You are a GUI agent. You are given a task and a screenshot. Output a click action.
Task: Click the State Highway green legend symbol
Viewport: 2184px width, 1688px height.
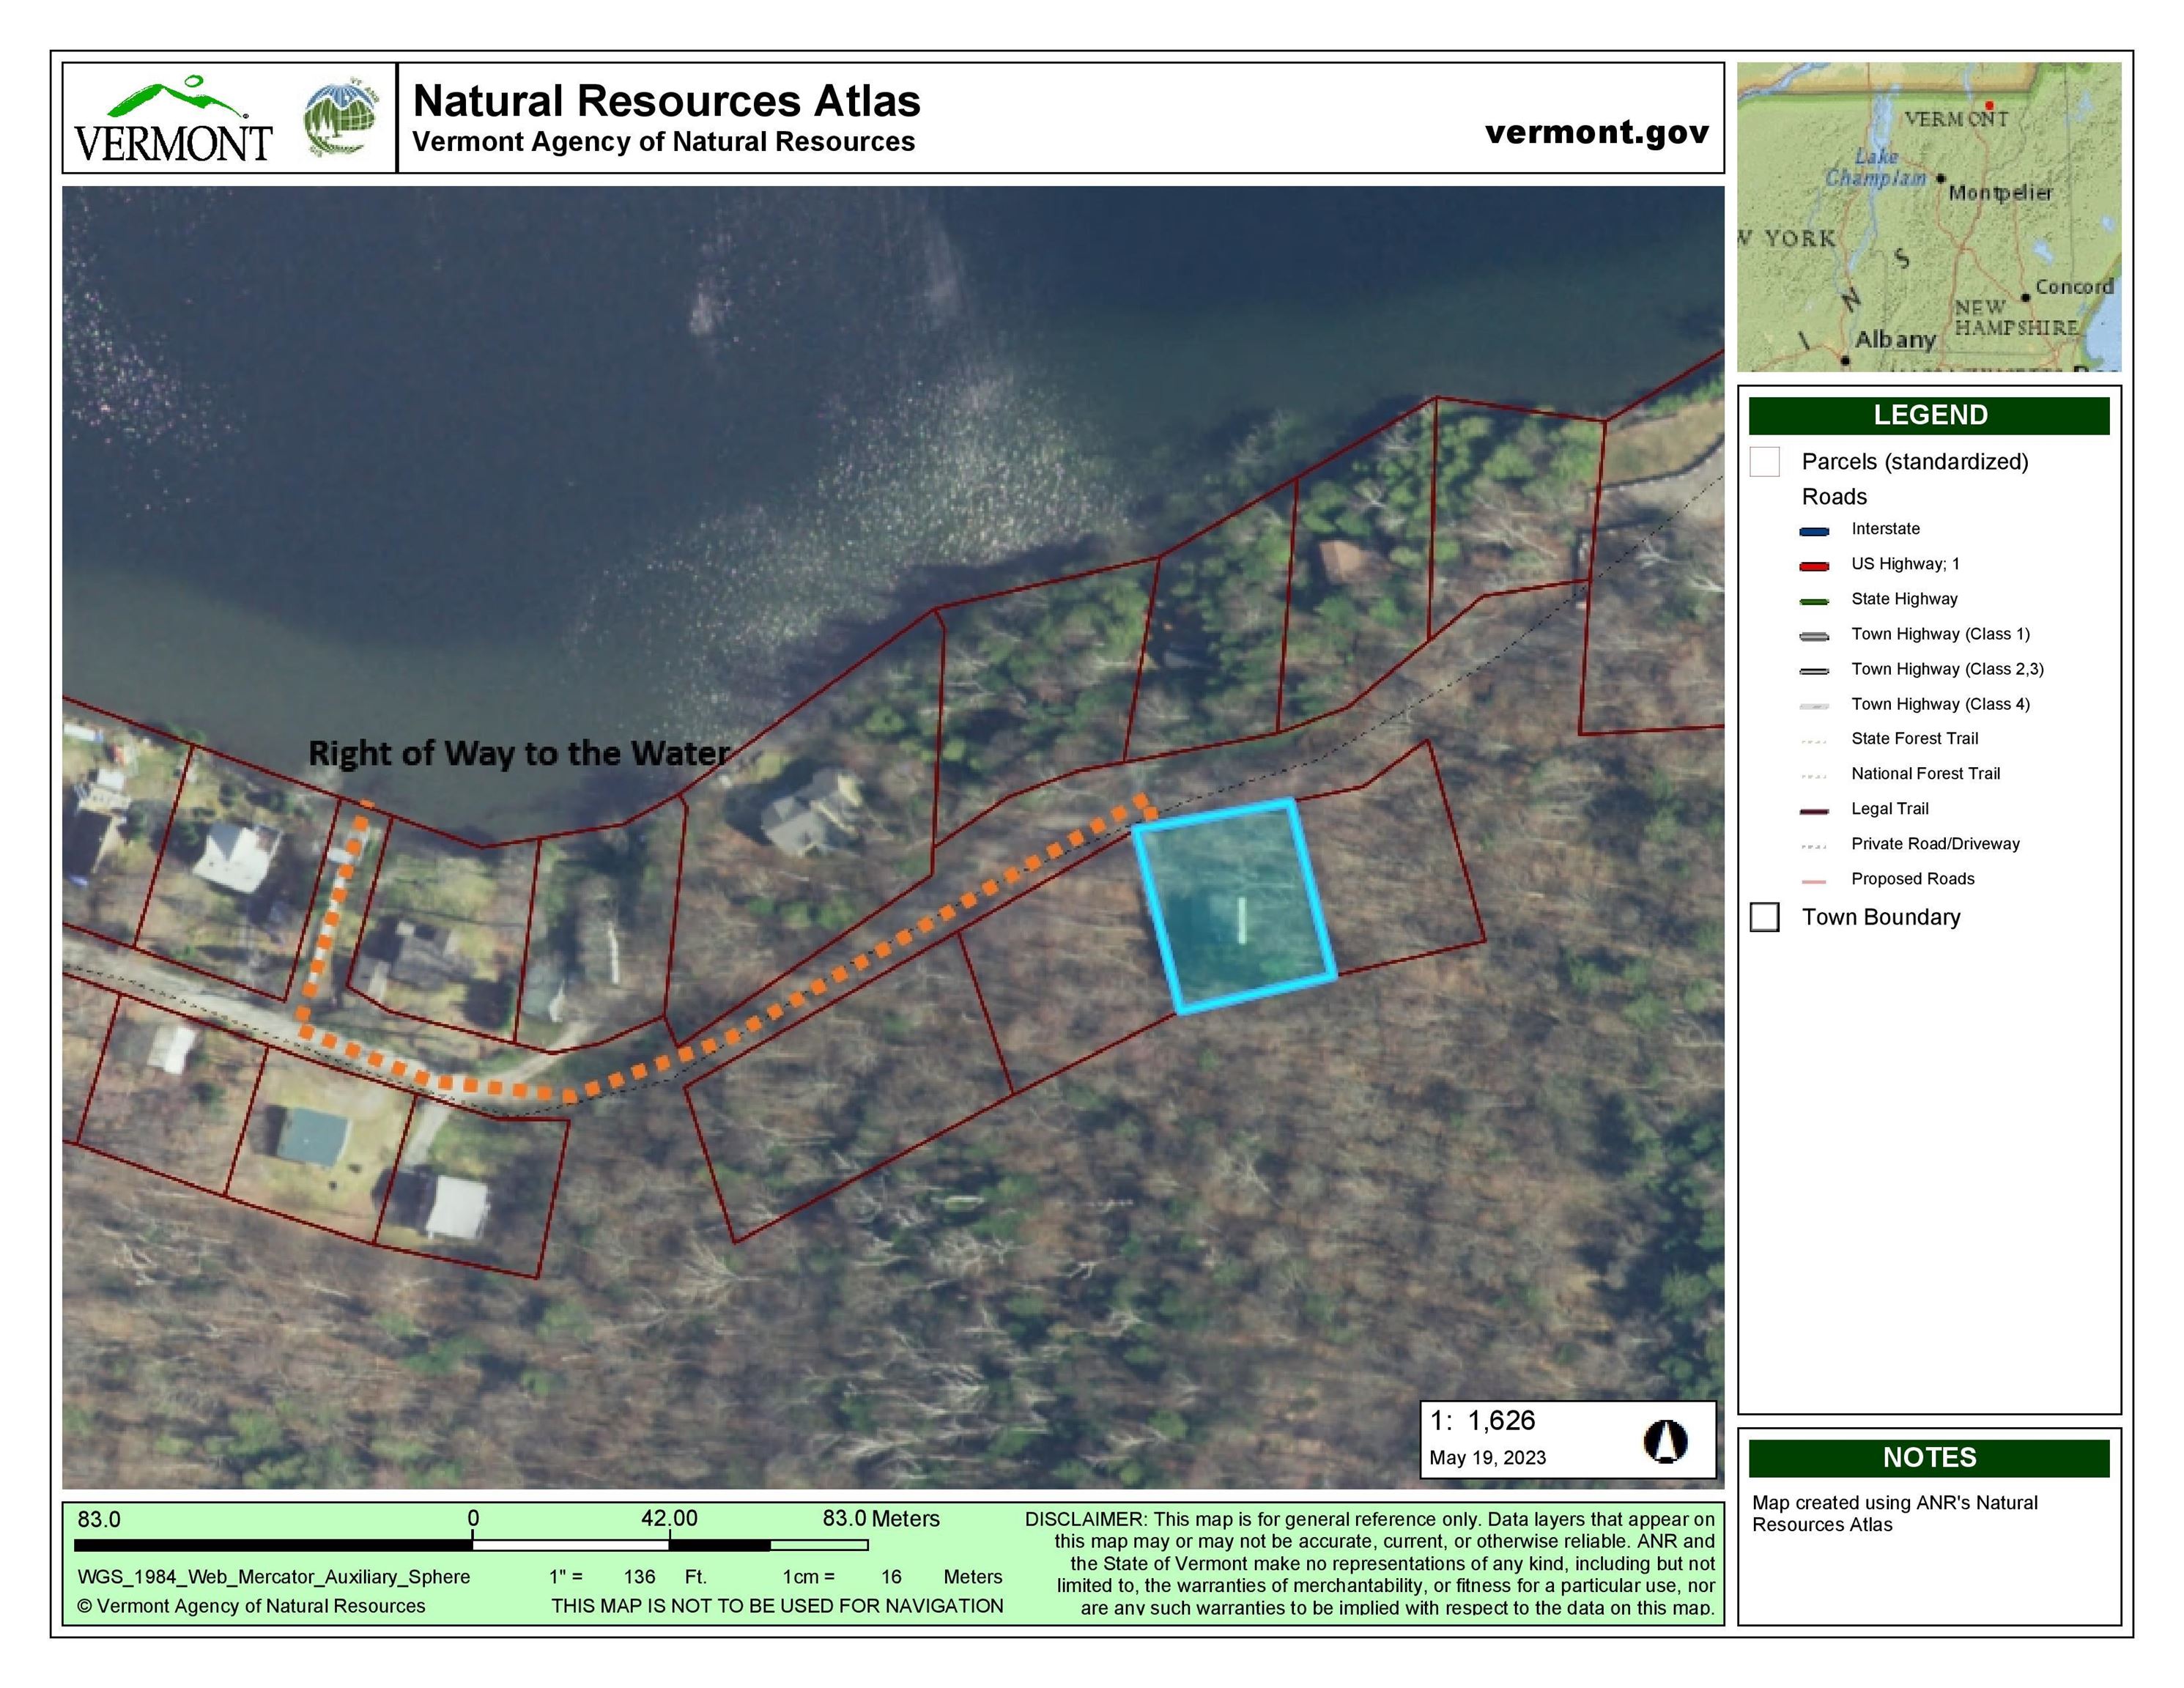1814,600
